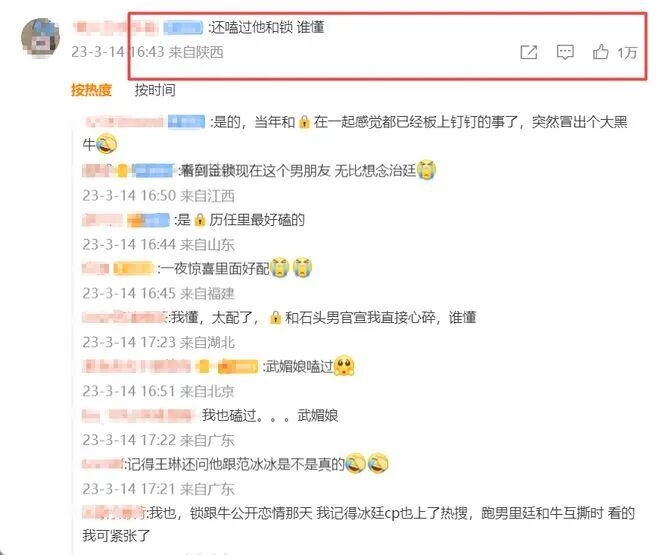The height and width of the screenshot is (555, 660).
Task: Click the commenter's blurred profile avatar
Action: [40, 38]
